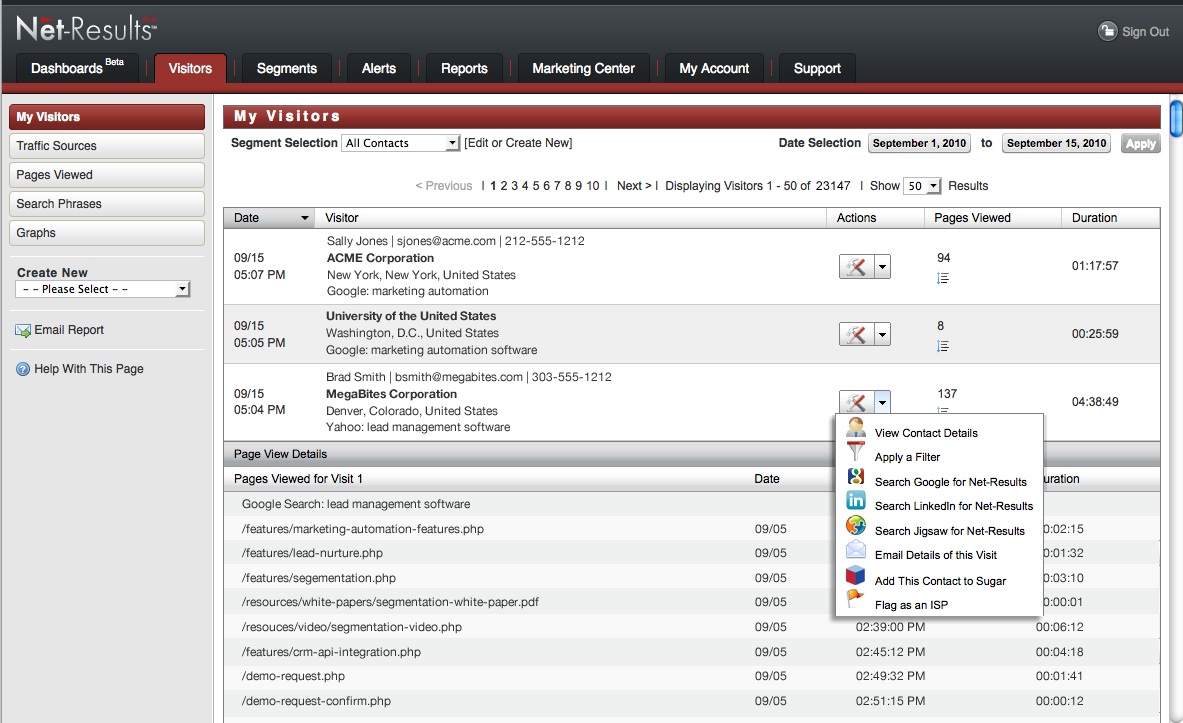This screenshot has height=723, width=1183.
Task: Click the Flag as an ISP flag icon
Action: point(856,598)
